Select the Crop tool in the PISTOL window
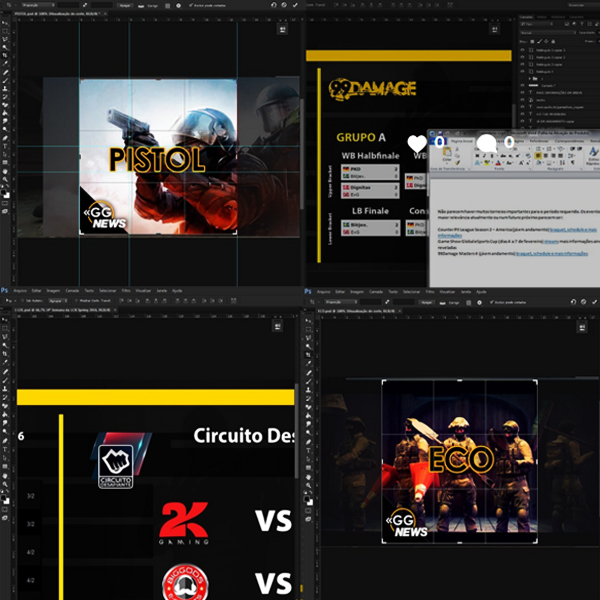 (x=5, y=55)
